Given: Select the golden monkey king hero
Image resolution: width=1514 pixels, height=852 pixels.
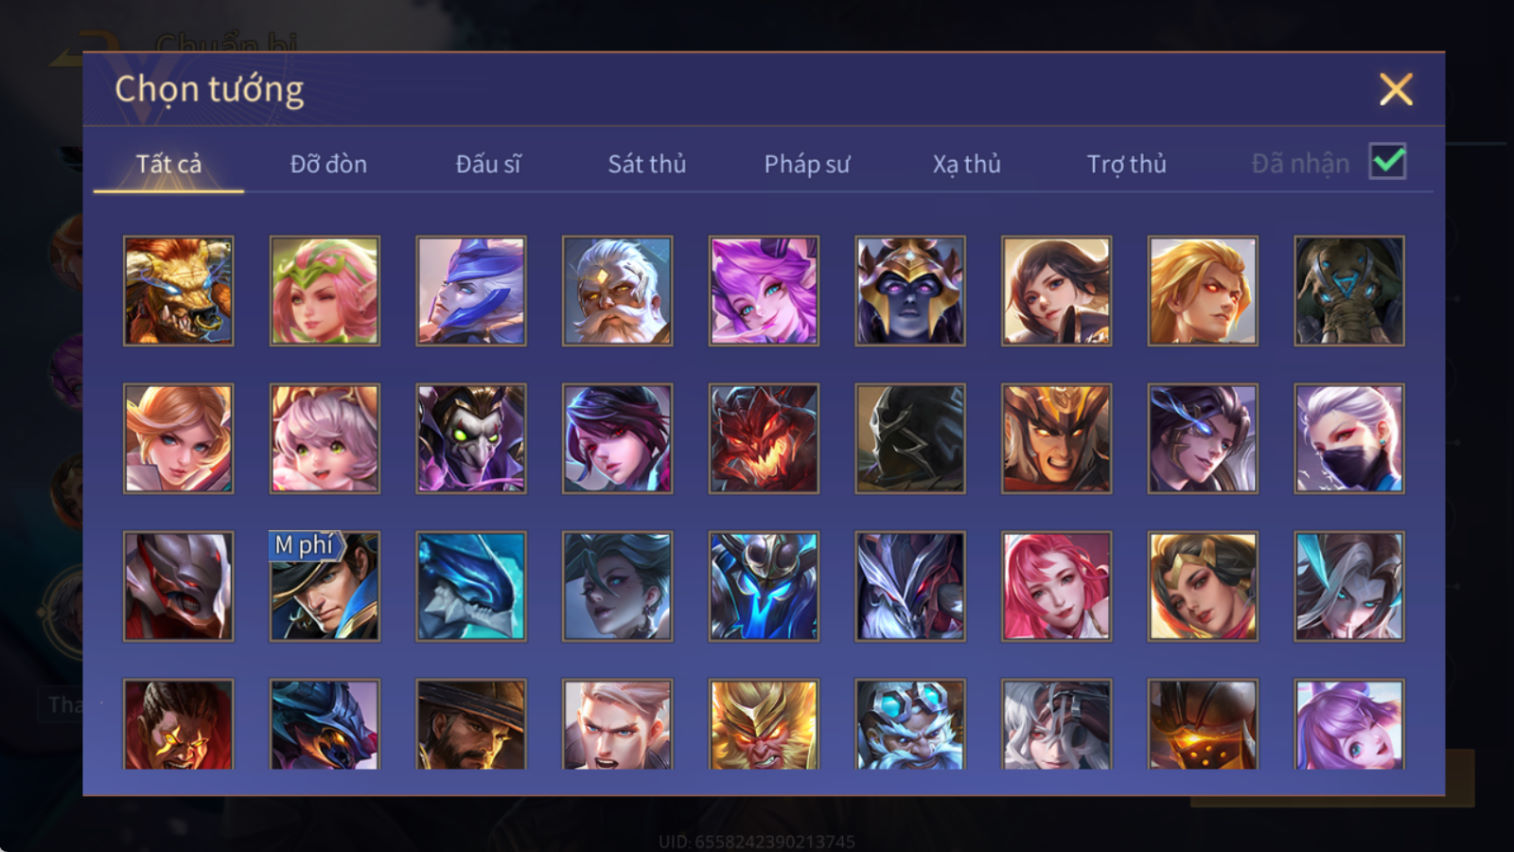Looking at the screenshot, I should pos(764,724).
